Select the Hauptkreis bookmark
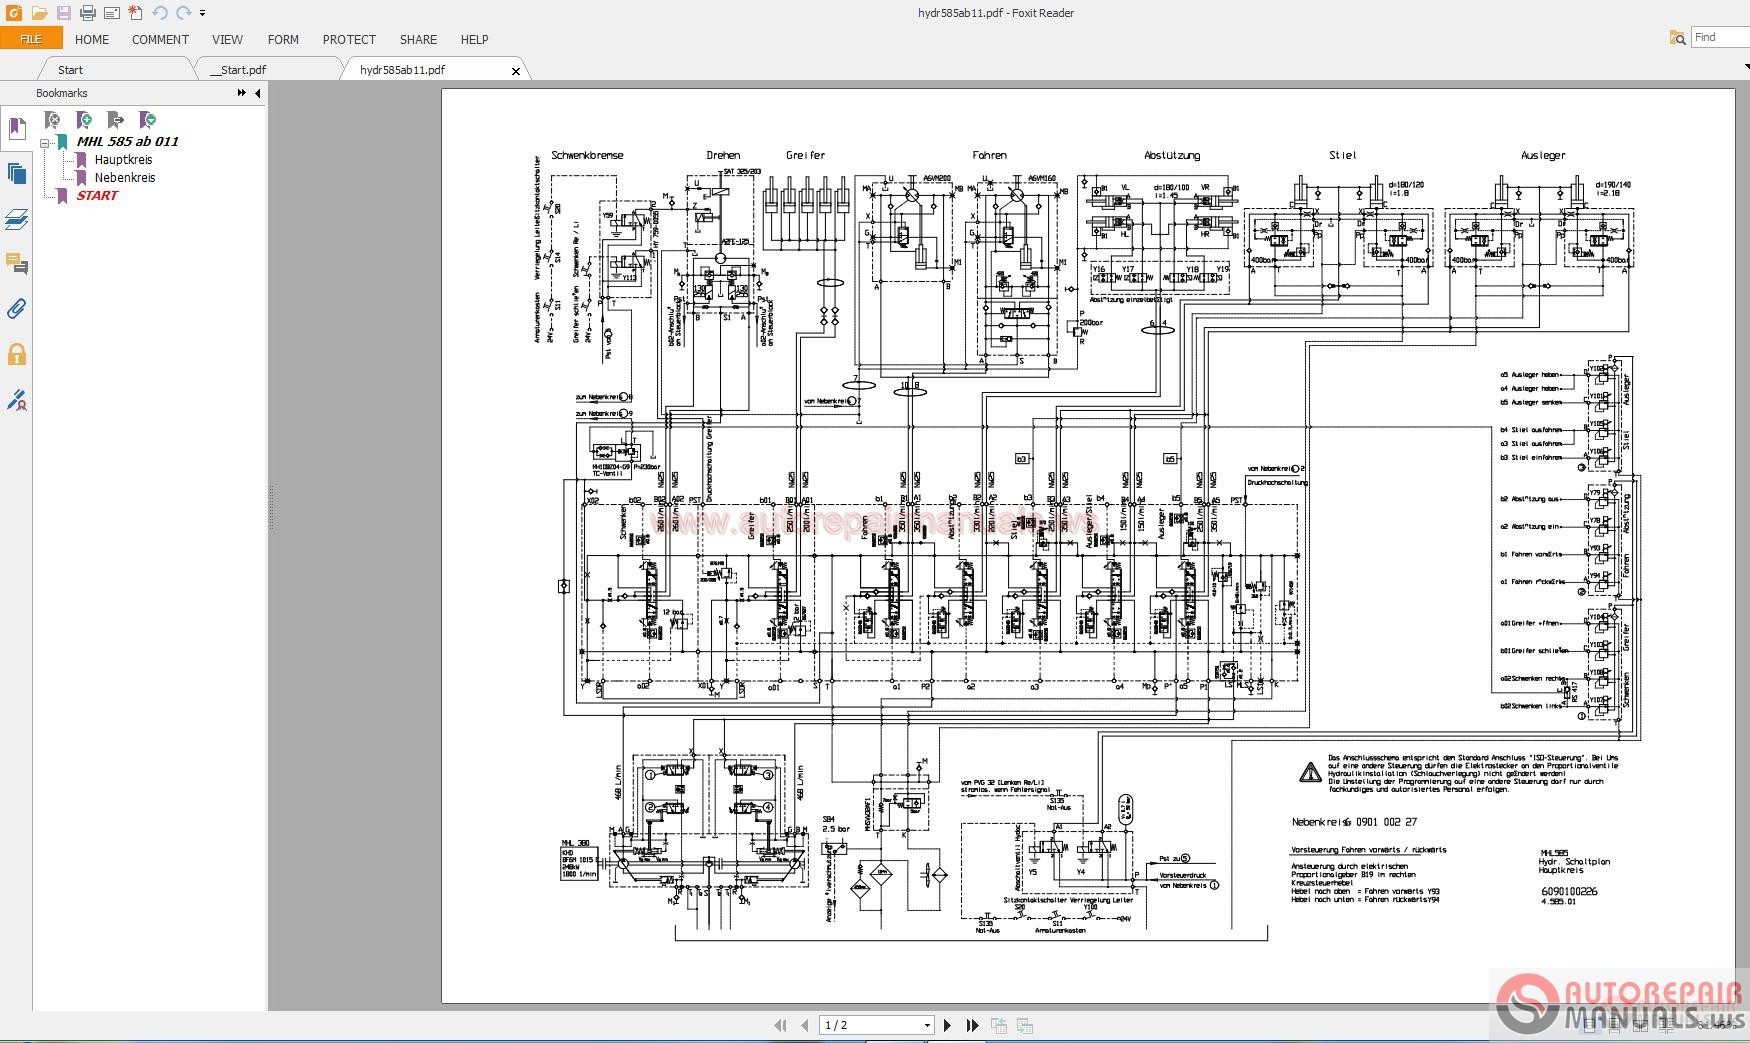 point(123,160)
